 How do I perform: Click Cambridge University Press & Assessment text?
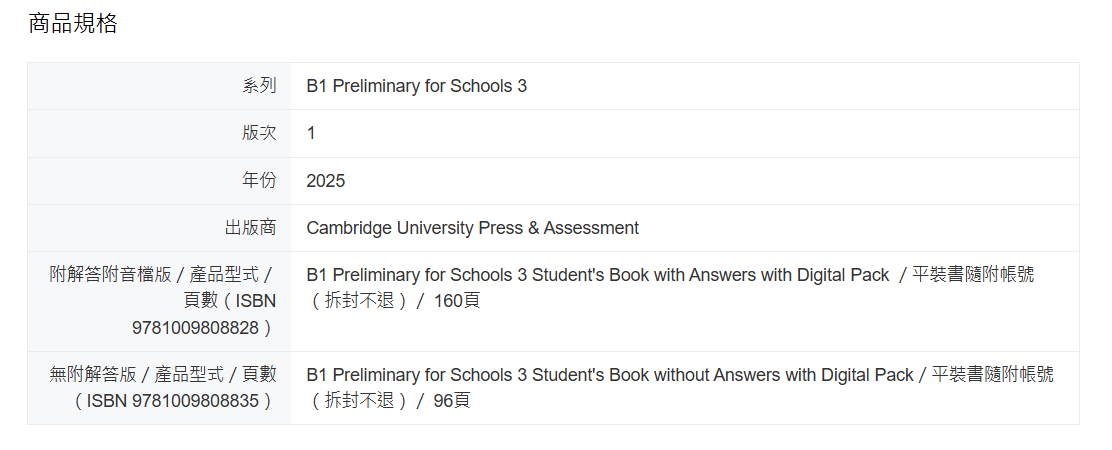coord(472,227)
